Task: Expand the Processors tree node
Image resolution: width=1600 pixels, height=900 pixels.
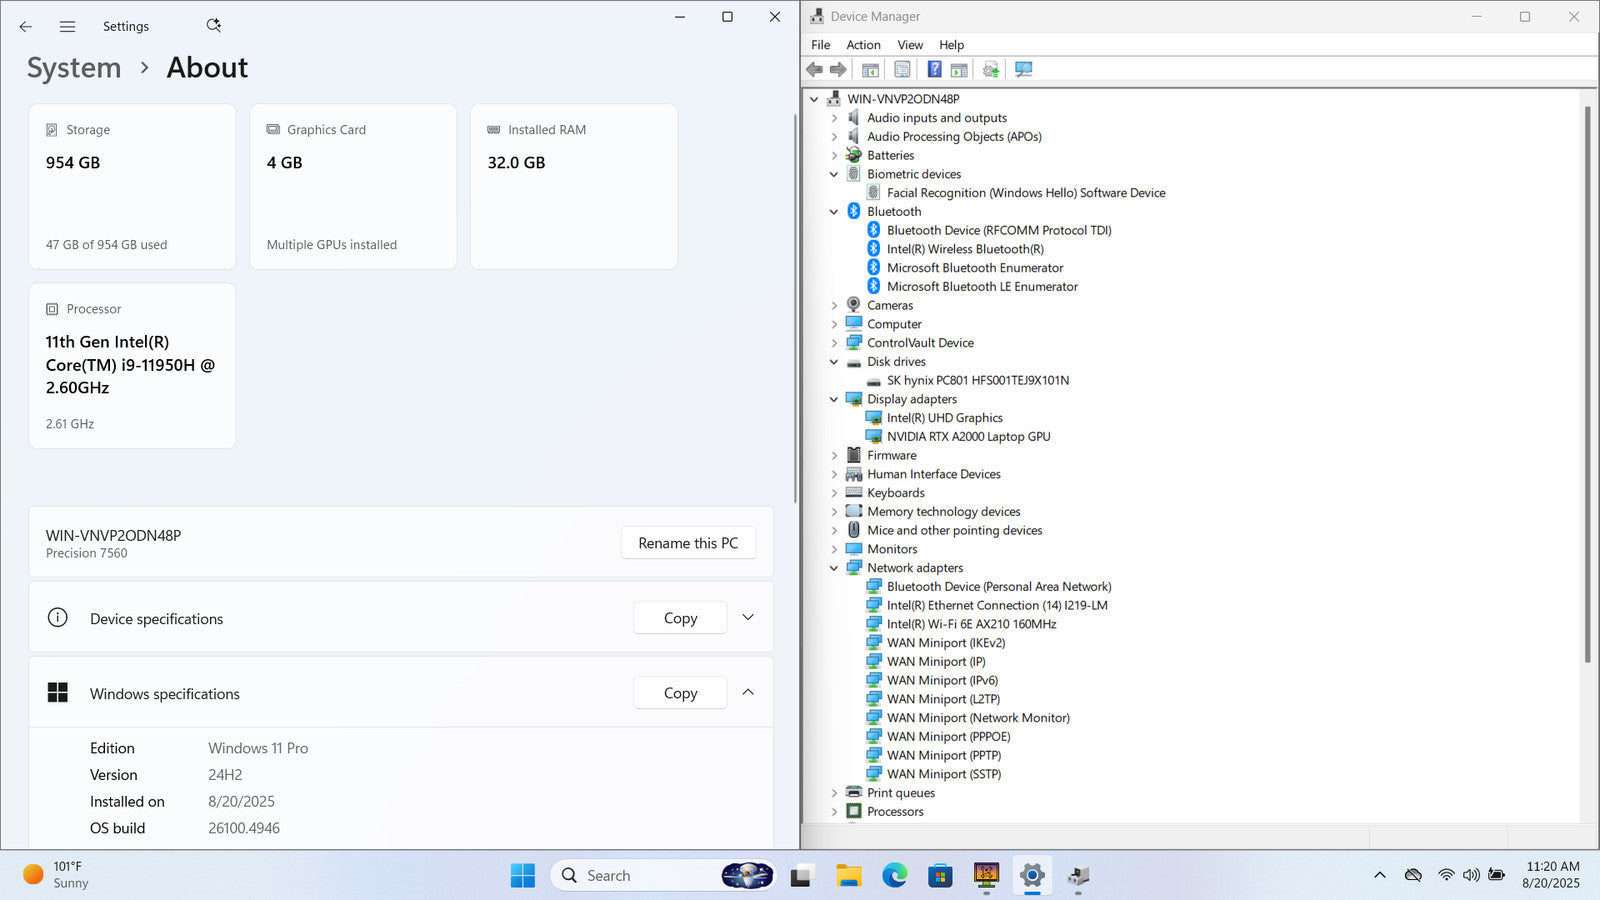Action: pos(834,812)
